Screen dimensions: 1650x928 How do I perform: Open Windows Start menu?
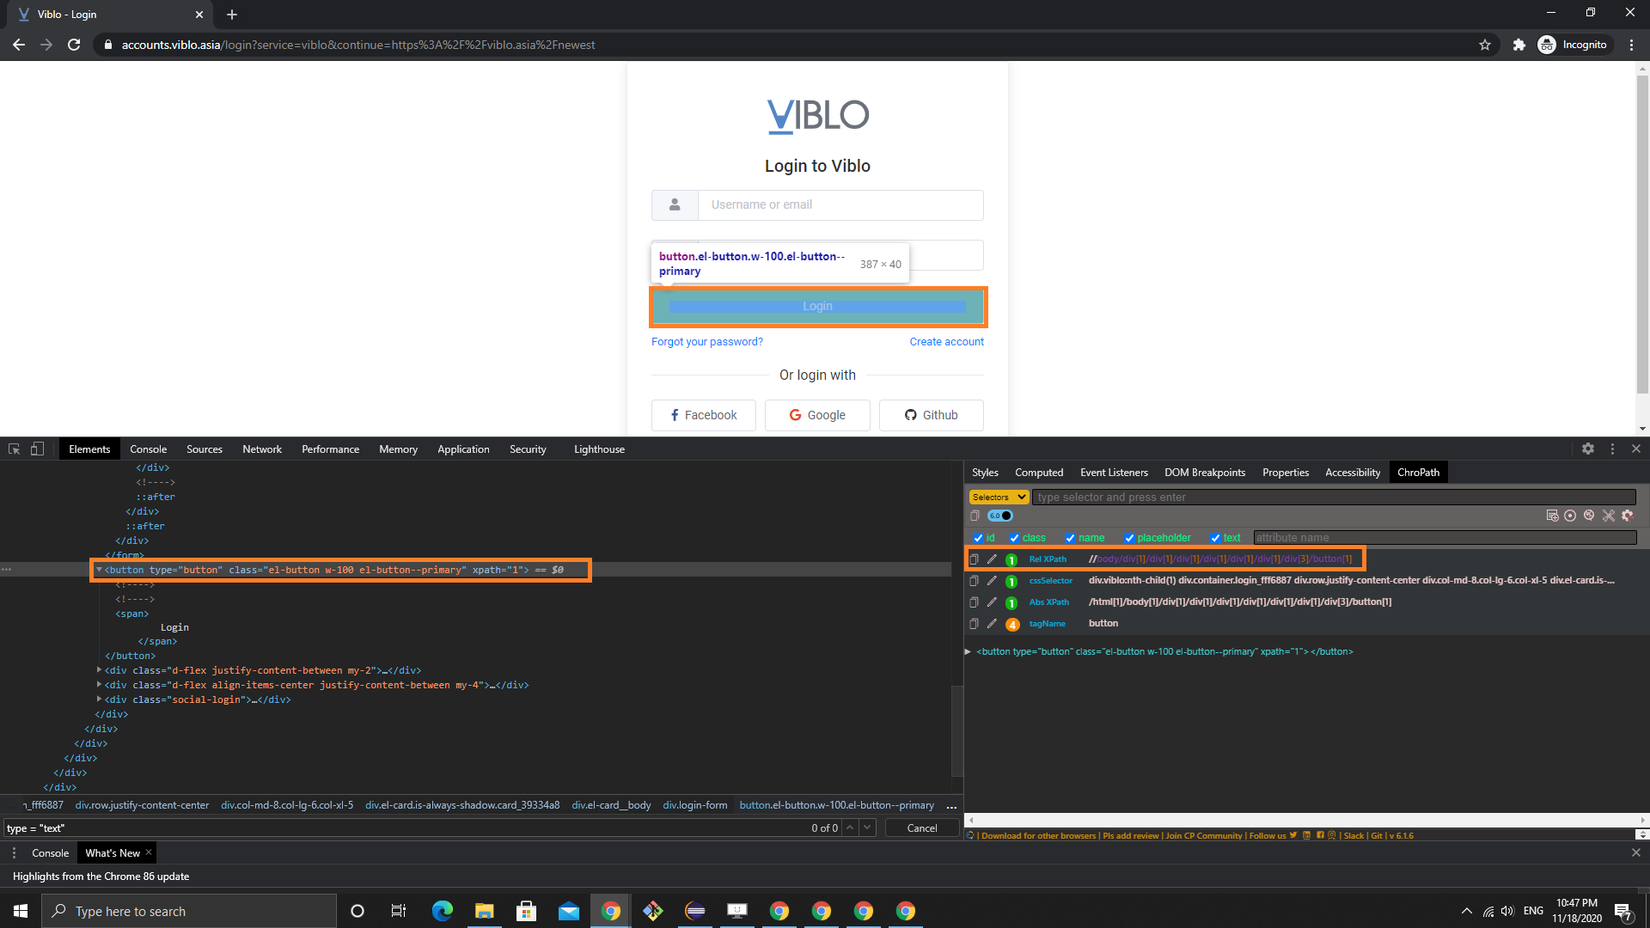[20, 911]
